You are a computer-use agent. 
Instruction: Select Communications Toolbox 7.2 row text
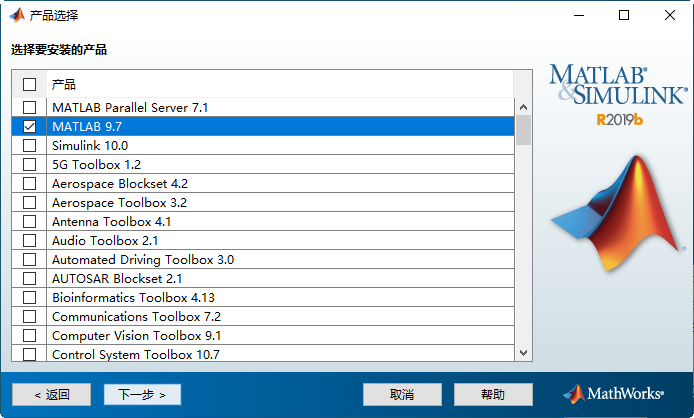pyautogui.click(x=136, y=317)
